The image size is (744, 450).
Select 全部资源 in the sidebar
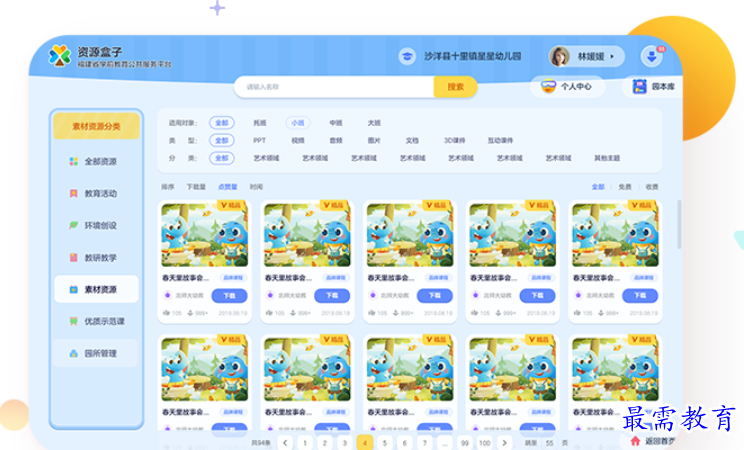[x=96, y=161]
